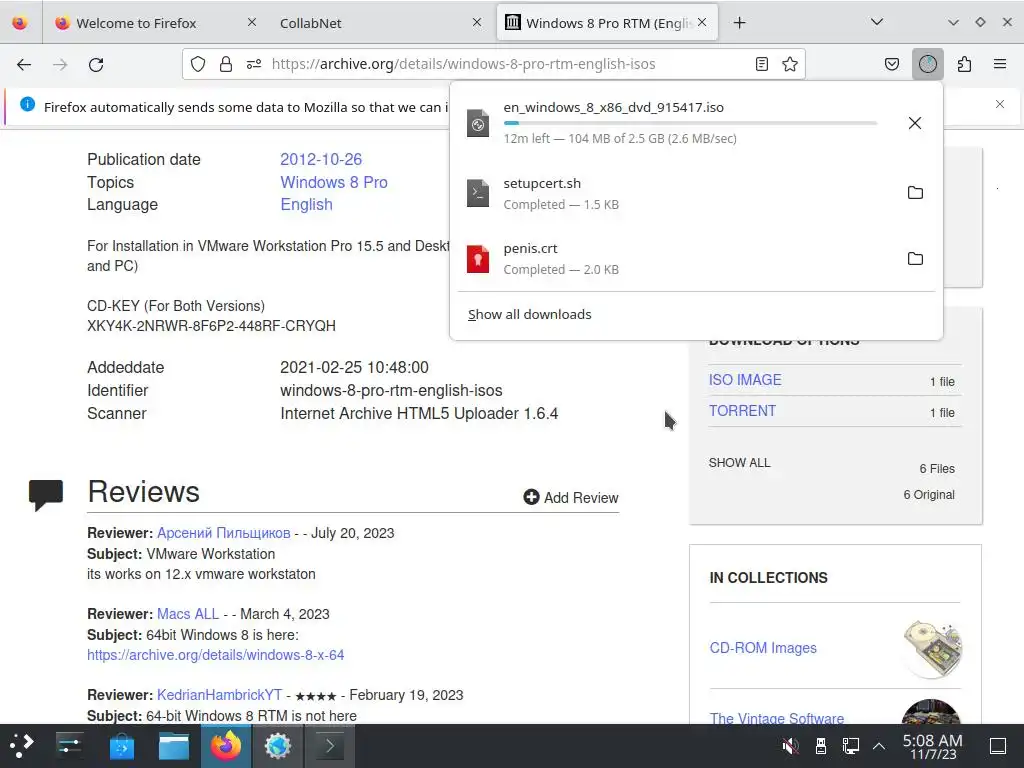
Task: Open containing folder for penis.crt
Action: coord(915,259)
